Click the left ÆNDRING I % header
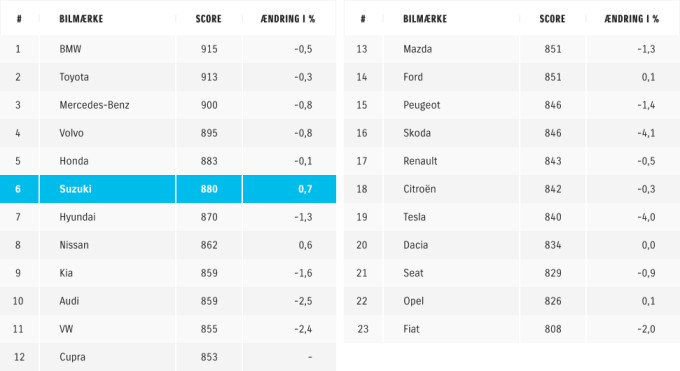Image resolution: width=680 pixels, height=371 pixels. [x=288, y=19]
